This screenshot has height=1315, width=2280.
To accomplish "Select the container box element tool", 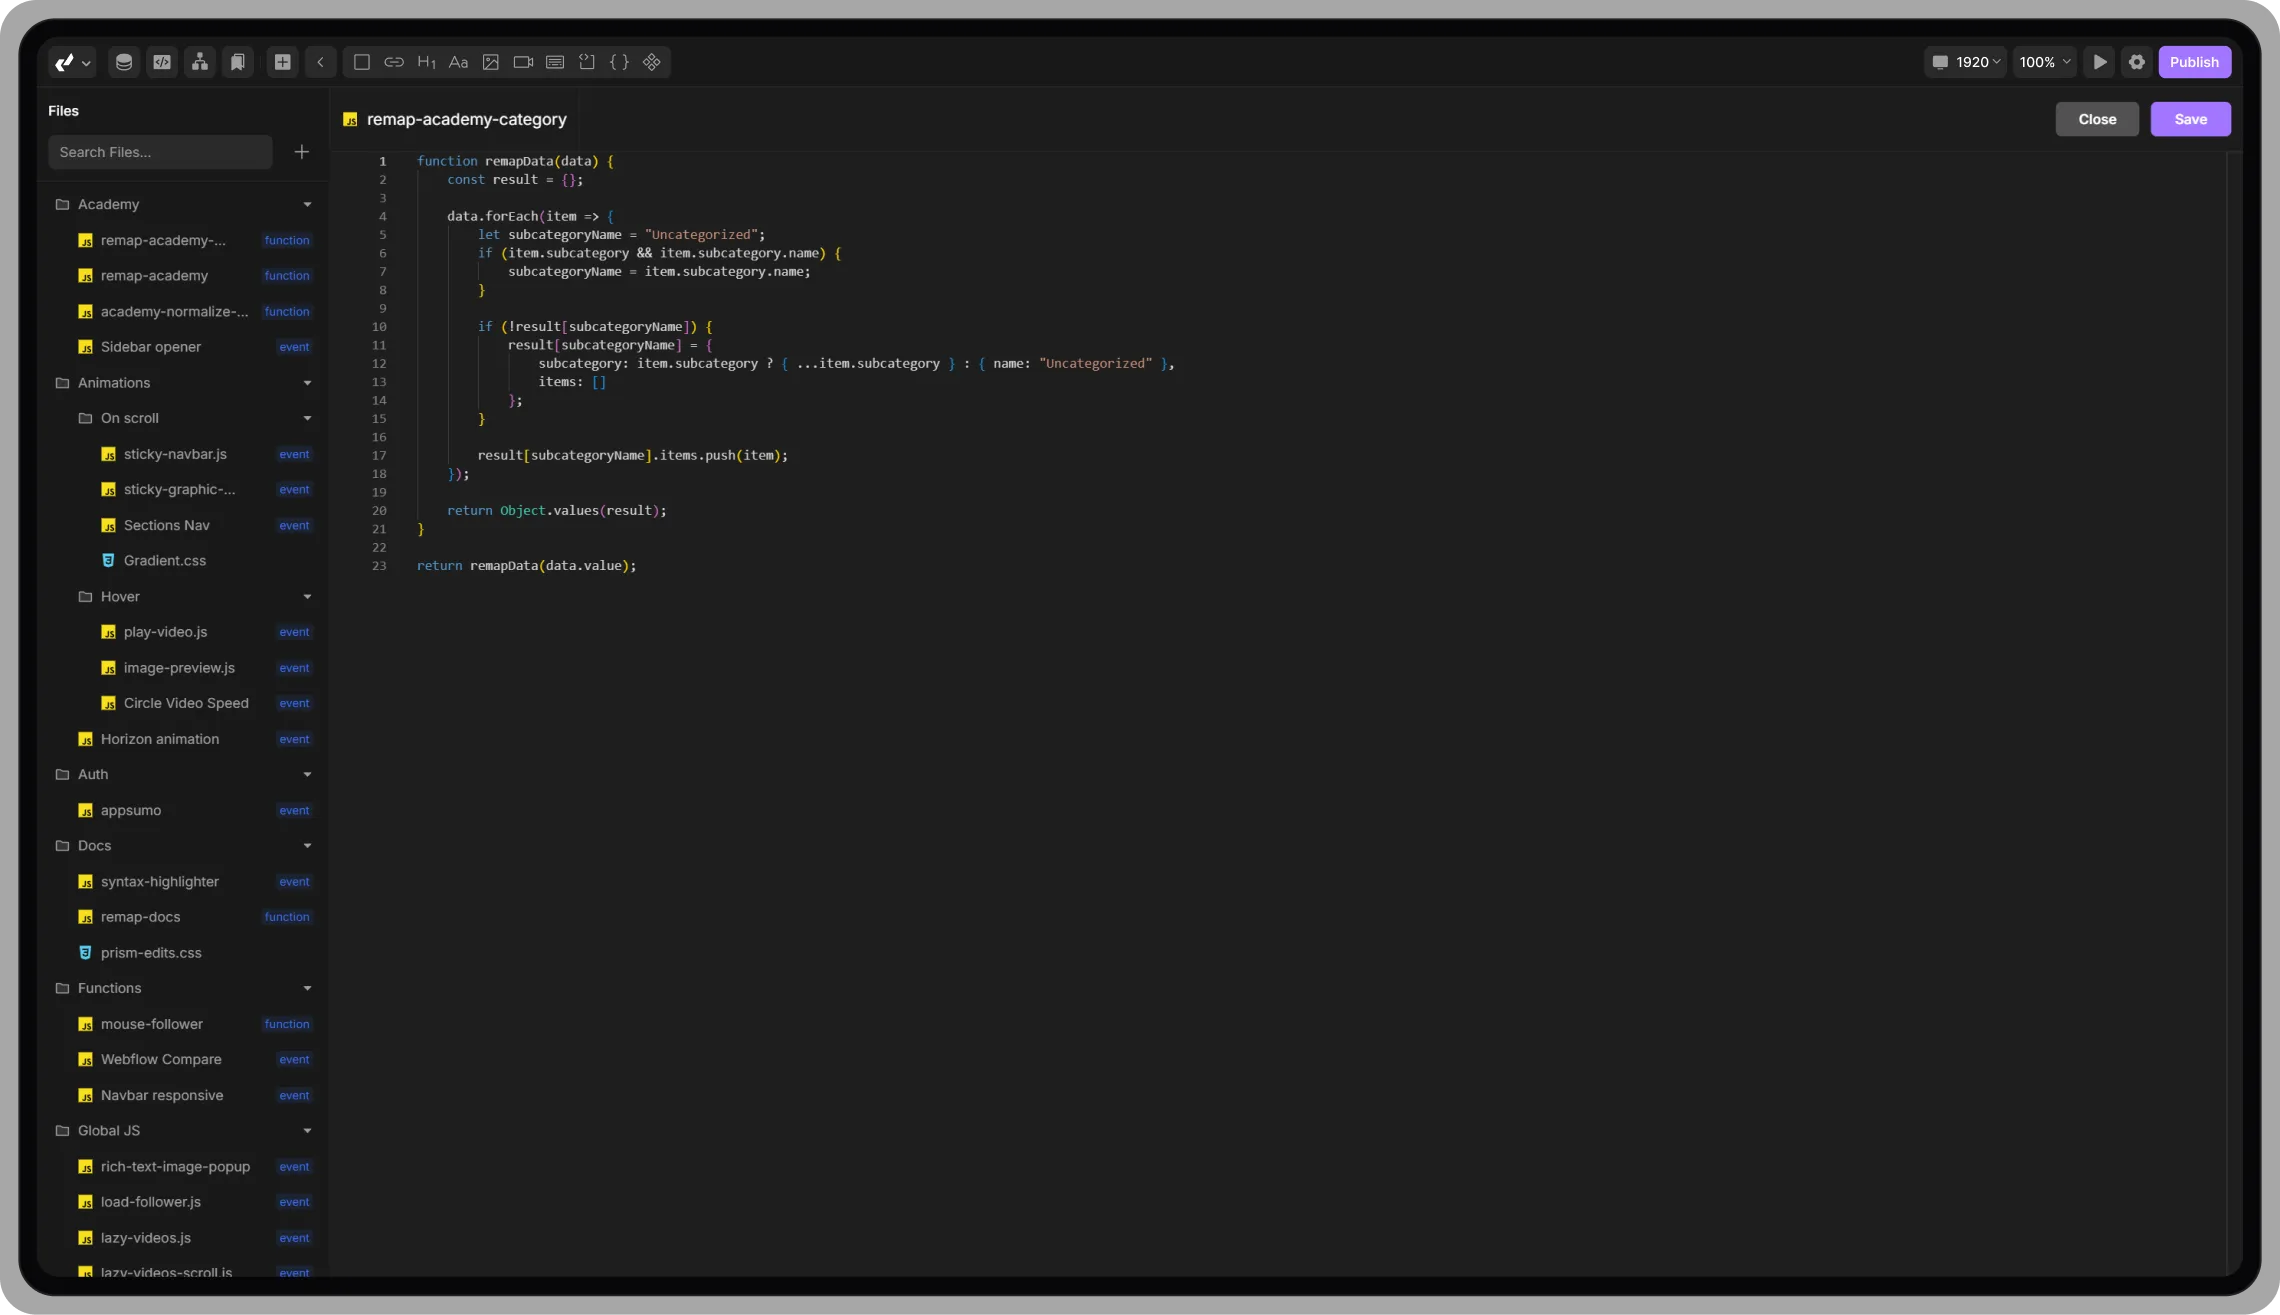I will [x=362, y=62].
